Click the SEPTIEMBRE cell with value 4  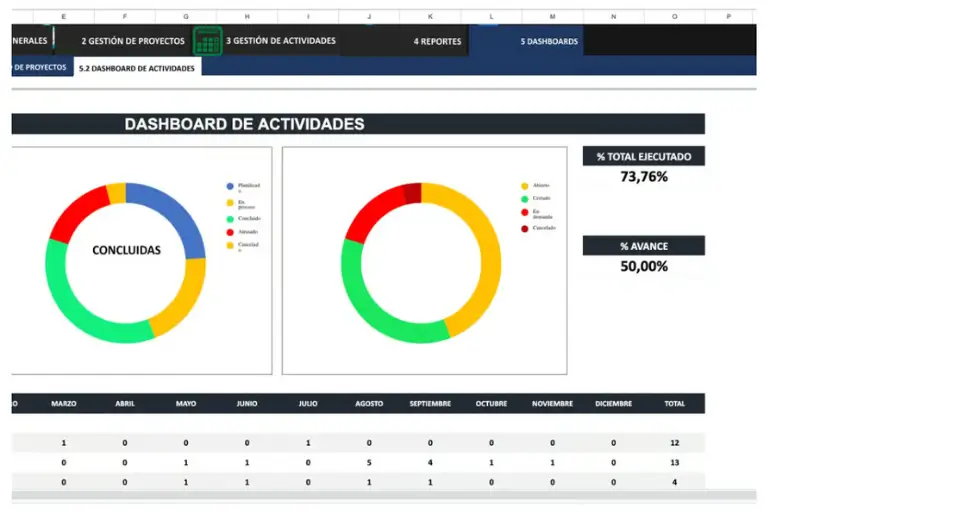430,463
